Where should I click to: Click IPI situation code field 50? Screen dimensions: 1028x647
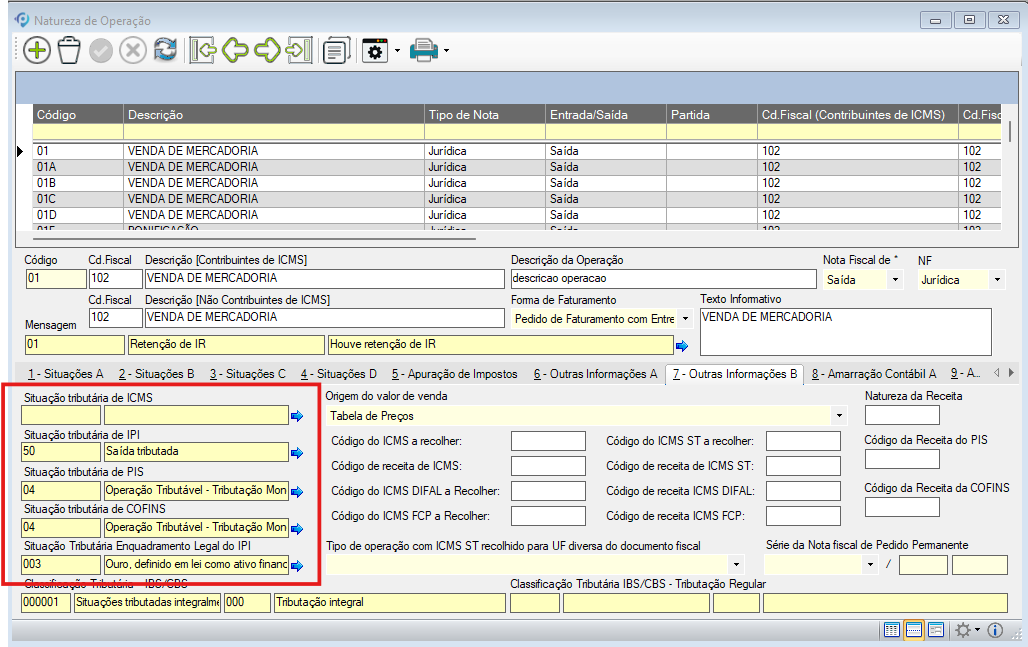61,452
